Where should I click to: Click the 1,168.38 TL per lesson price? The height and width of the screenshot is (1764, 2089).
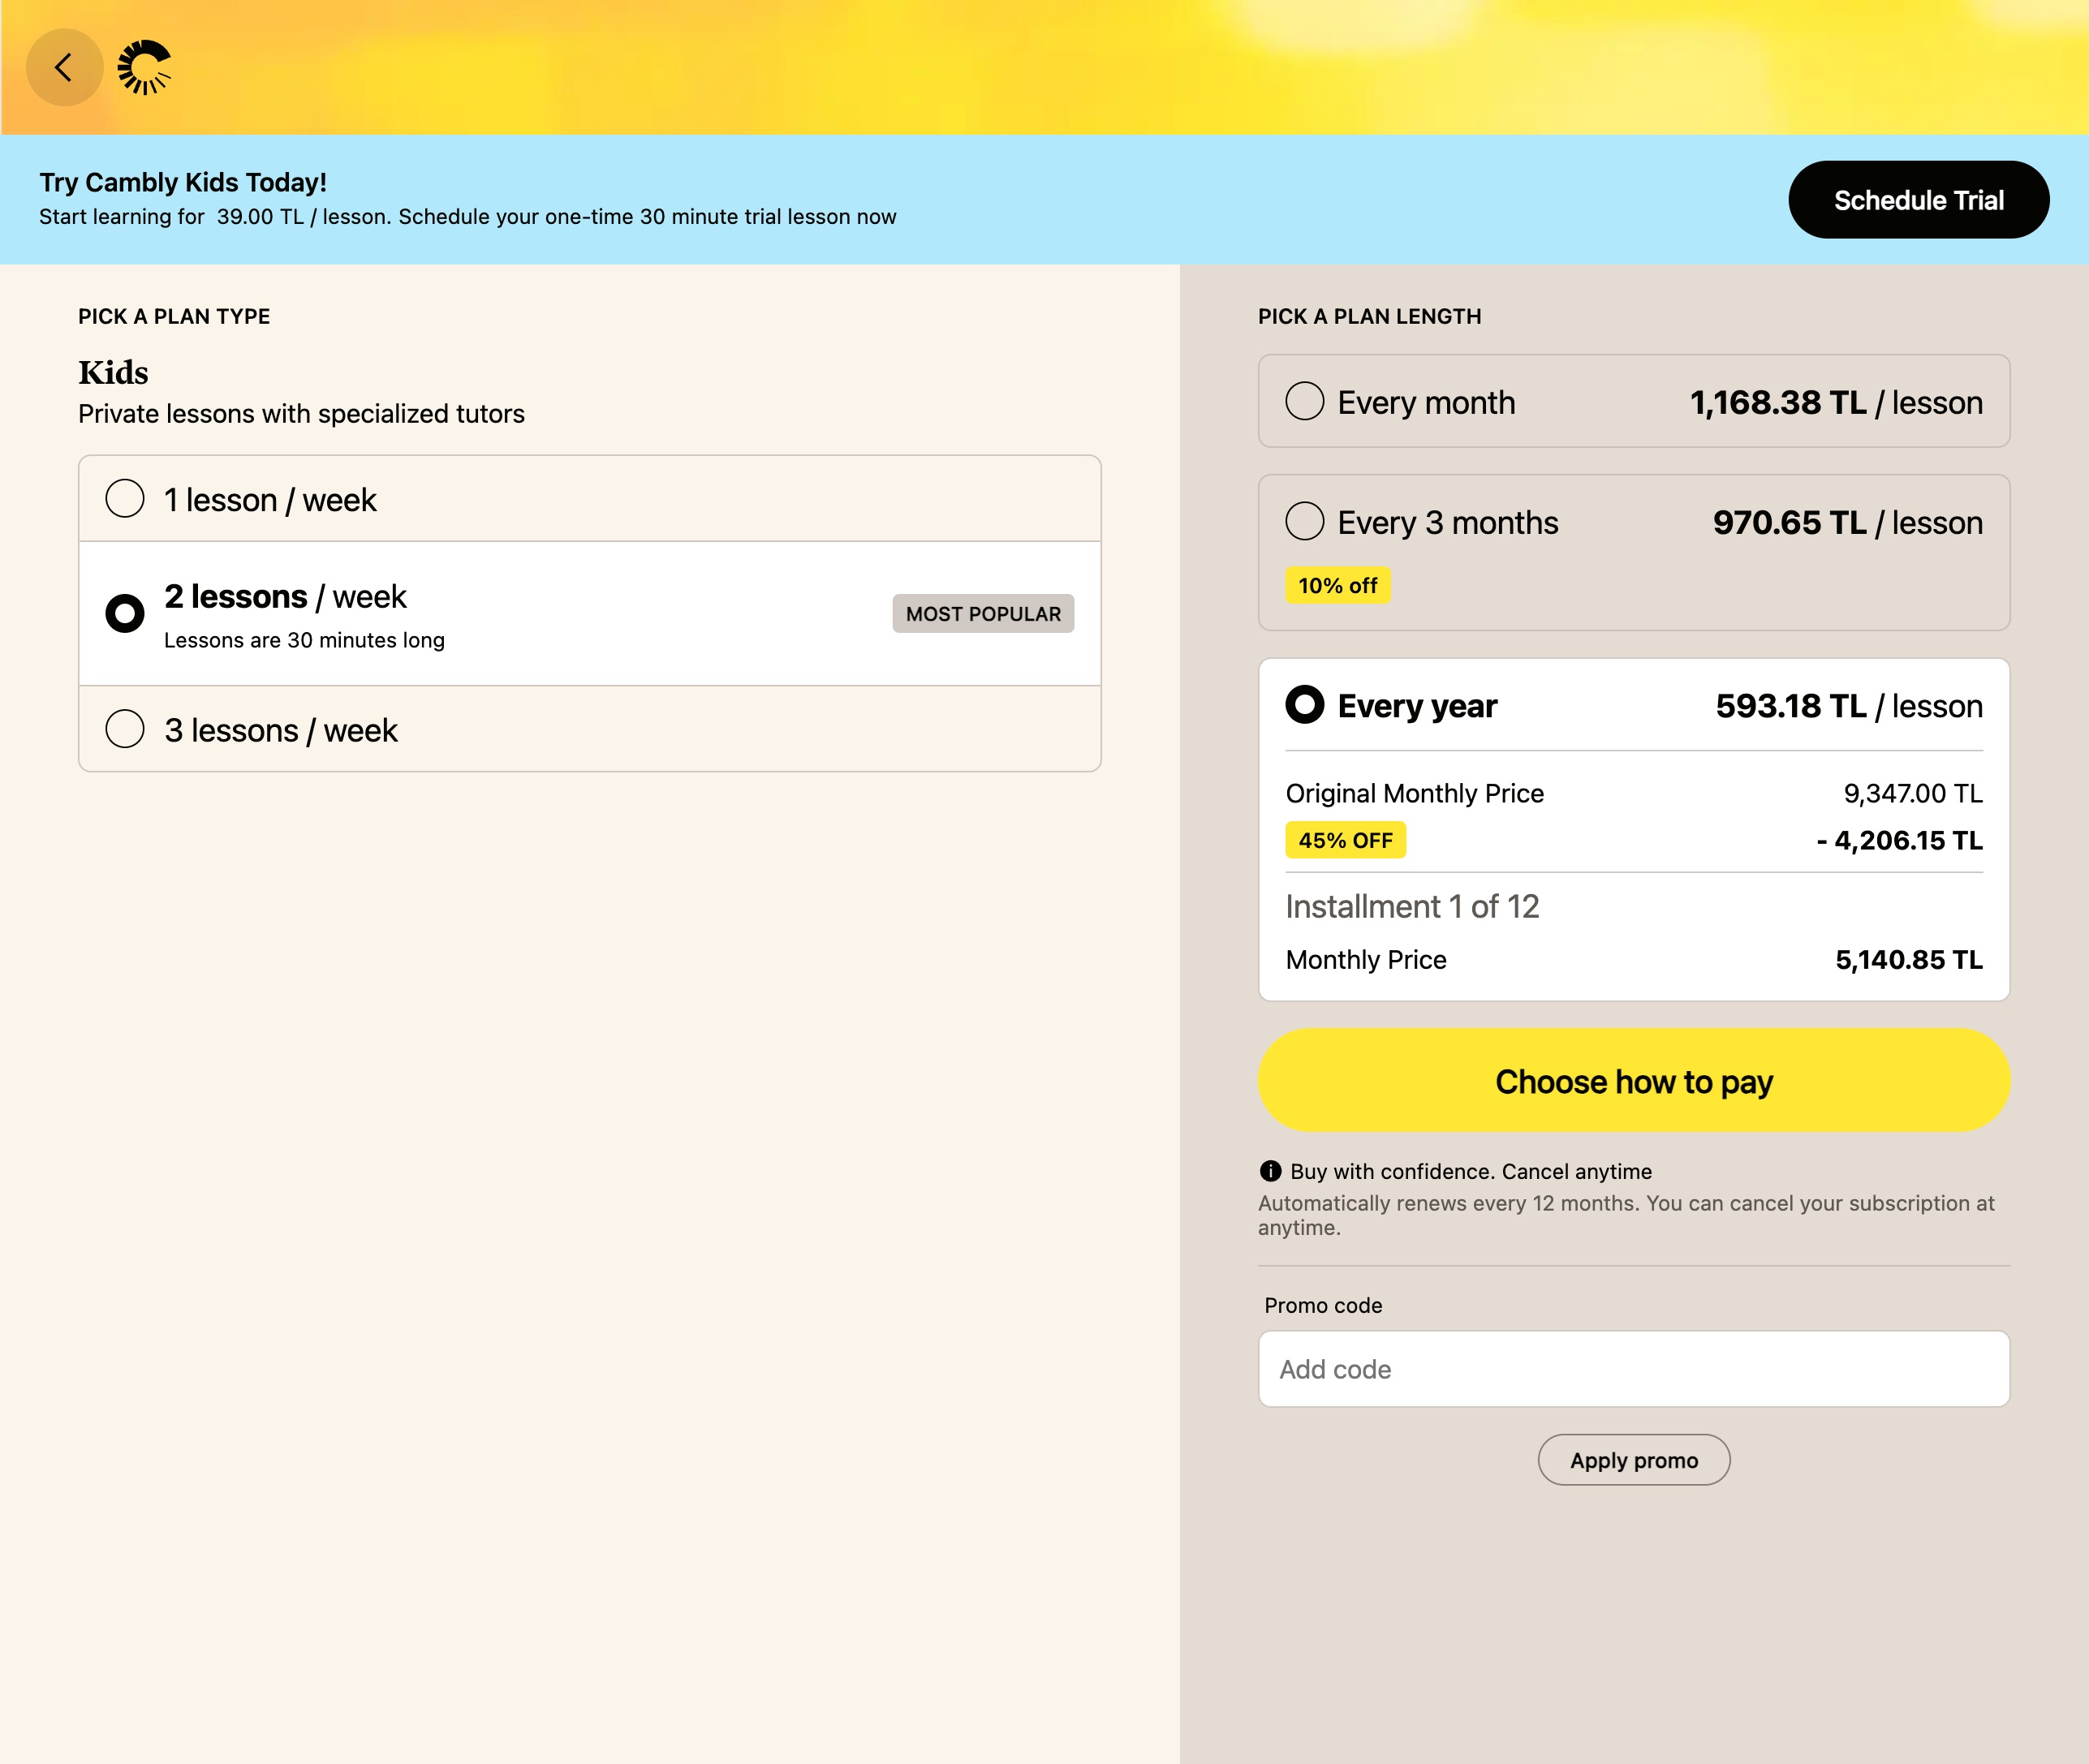pyautogui.click(x=1835, y=402)
